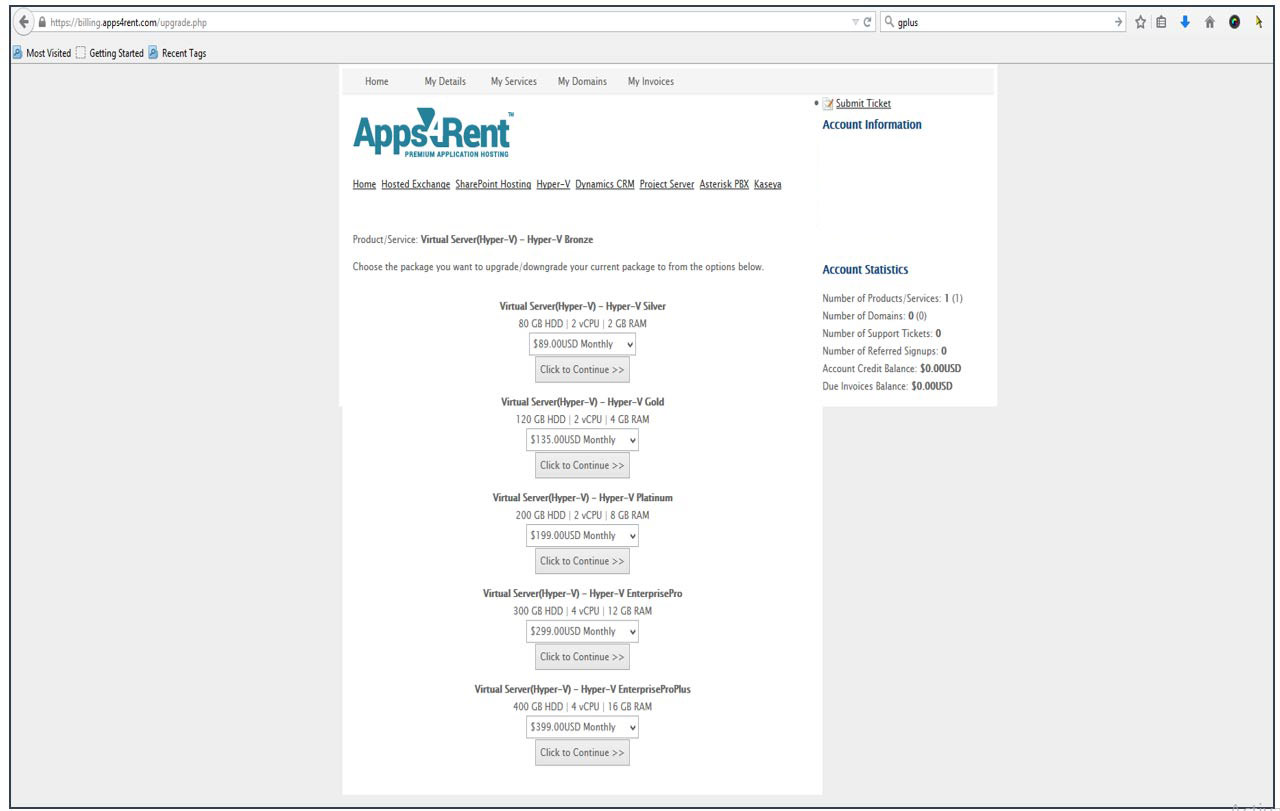
Task: Open the Platinum $199.00USD Monthly dropdown
Action: click(x=582, y=536)
